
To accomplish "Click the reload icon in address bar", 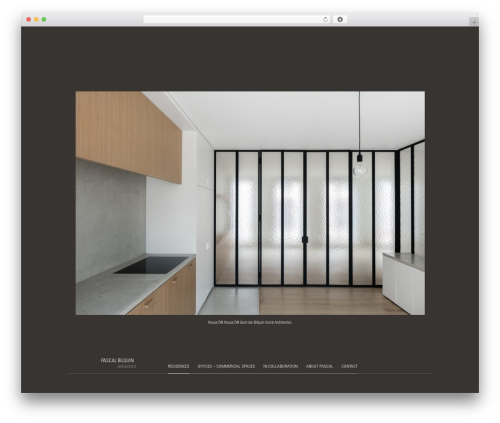I will click(325, 19).
